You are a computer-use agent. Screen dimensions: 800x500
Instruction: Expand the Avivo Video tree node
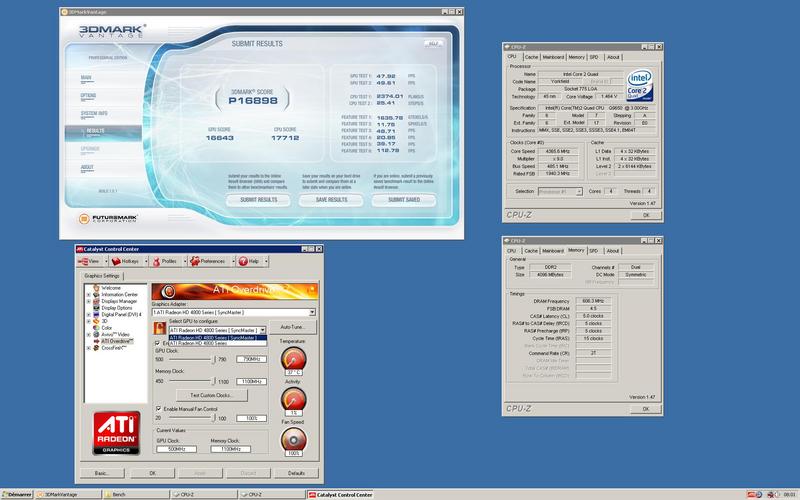point(88,334)
